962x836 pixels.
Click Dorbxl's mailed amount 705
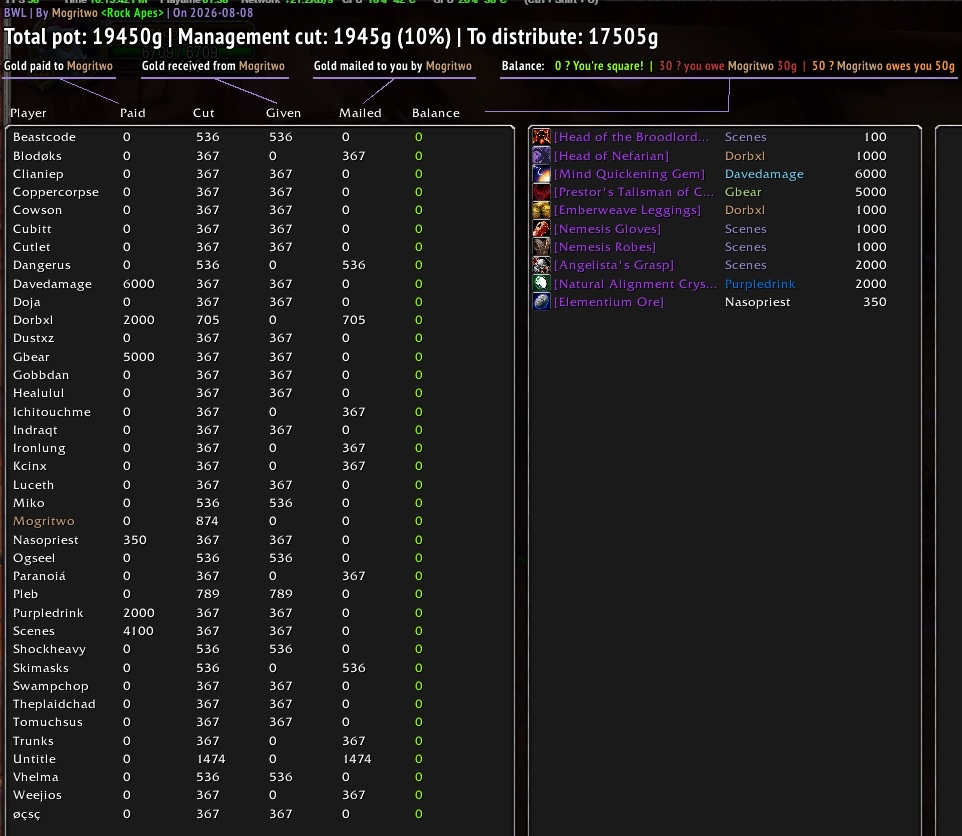pyautogui.click(x=353, y=320)
